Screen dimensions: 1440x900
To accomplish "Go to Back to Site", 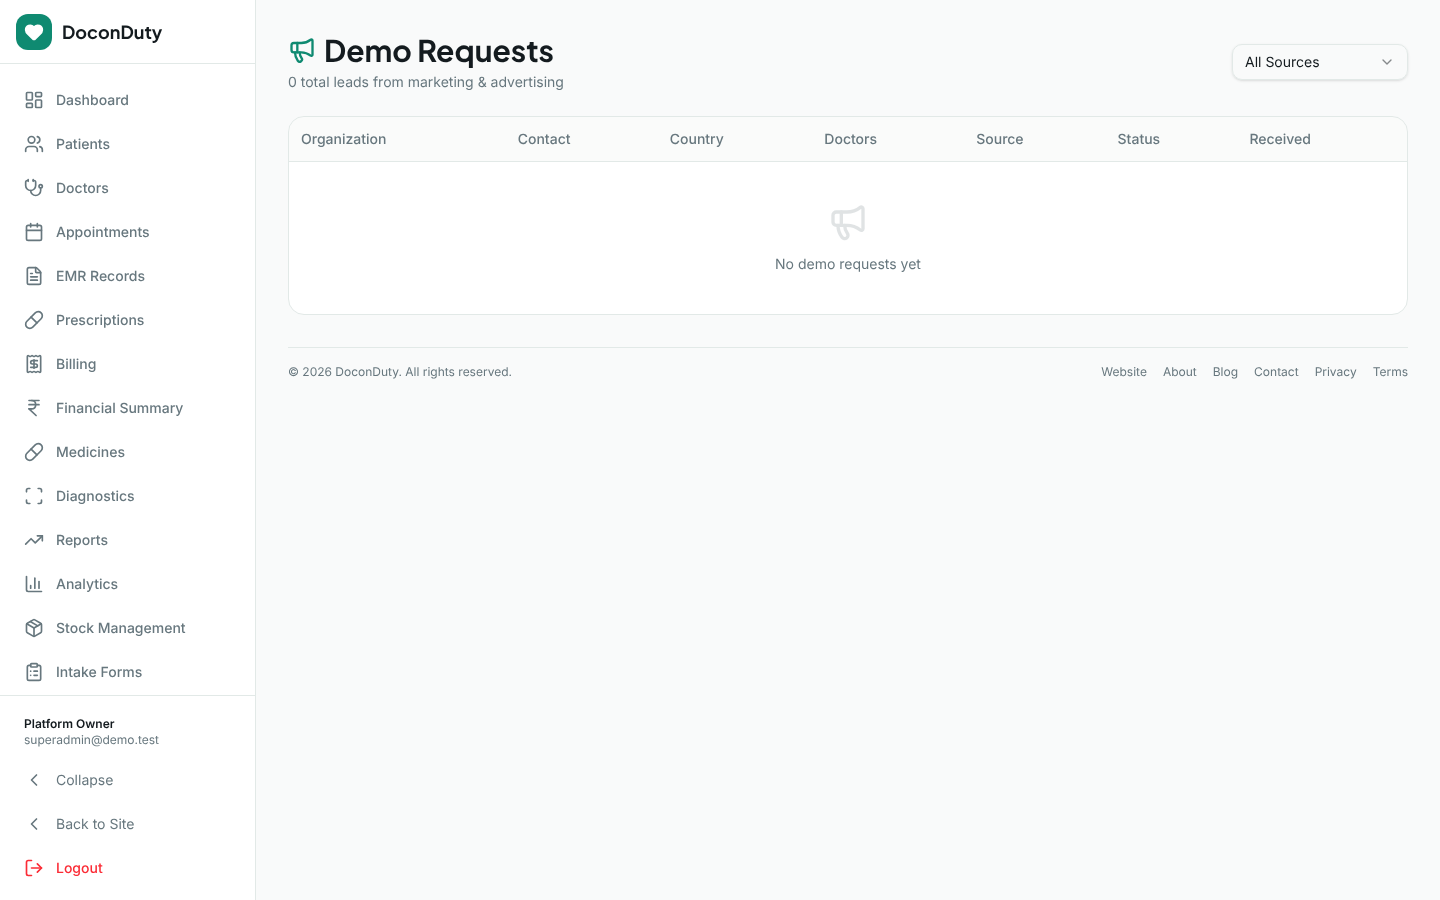I will coord(128,824).
